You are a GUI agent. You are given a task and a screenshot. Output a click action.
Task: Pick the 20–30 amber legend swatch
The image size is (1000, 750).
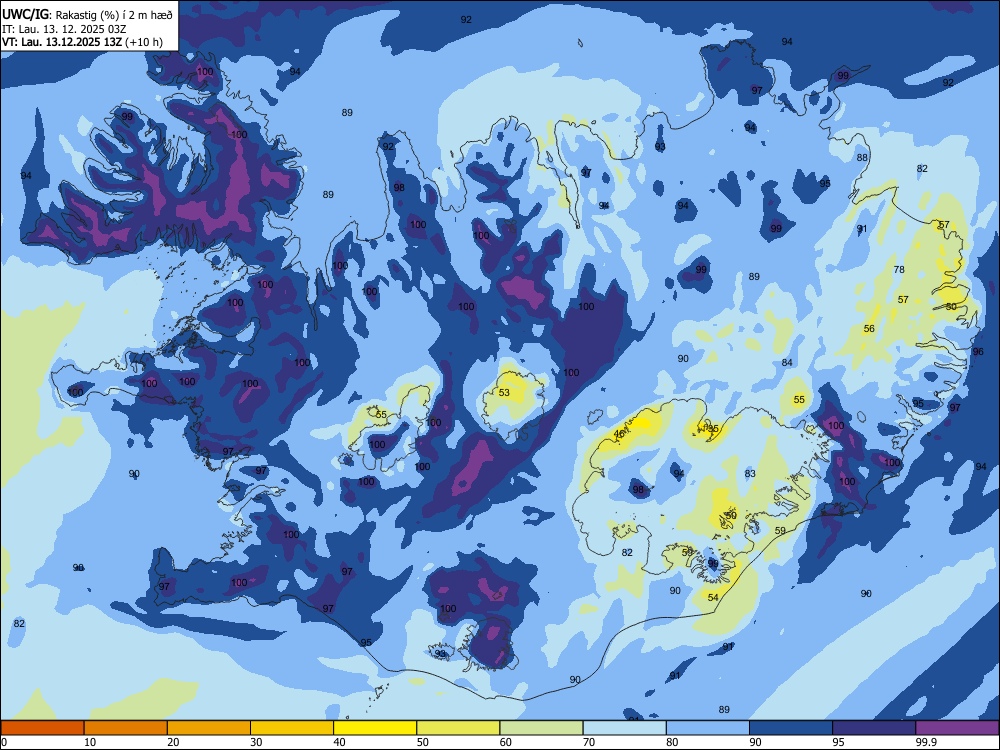pyautogui.click(x=209, y=728)
